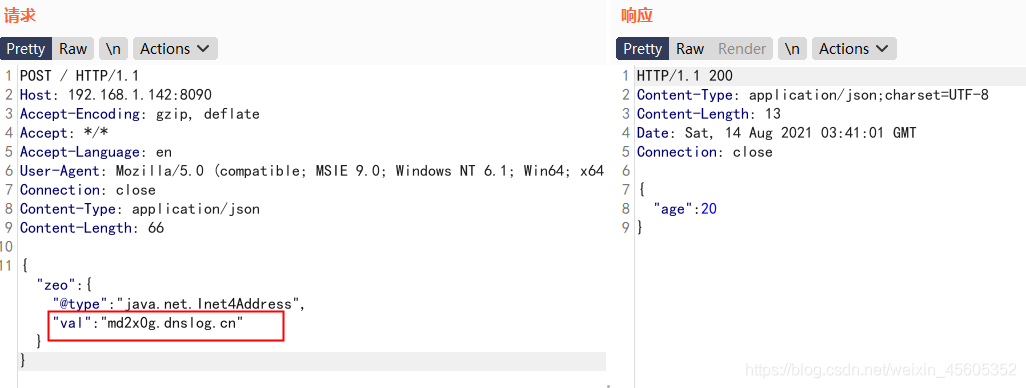The width and height of the screenshot is (1026, 388).
Task: Click the "age":20 response body line
Action: click(685, 209)
